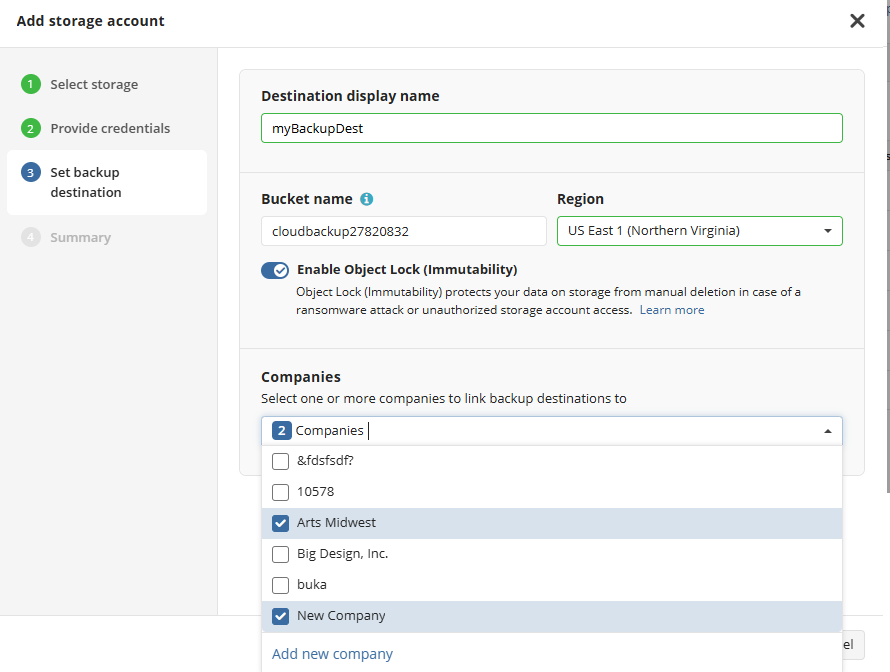
Task: Click the Destination display name field
Action: [x=551, y=128]
